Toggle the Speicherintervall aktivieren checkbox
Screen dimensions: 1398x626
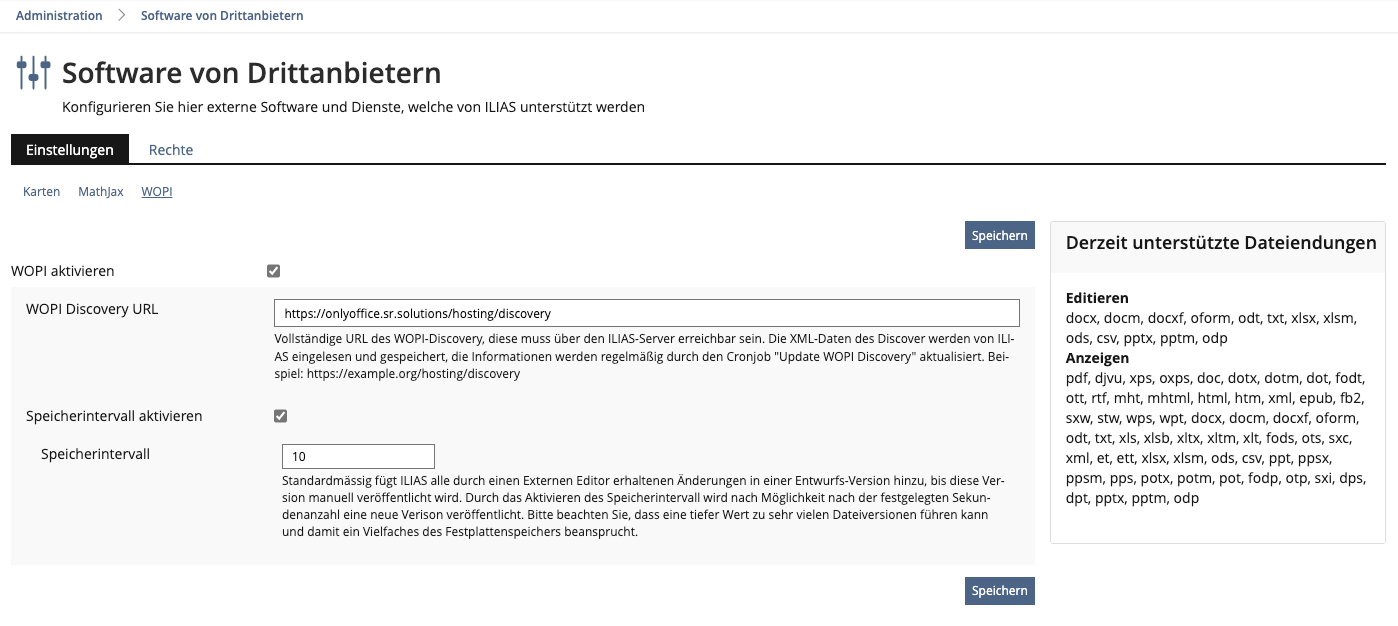point(281,416)
